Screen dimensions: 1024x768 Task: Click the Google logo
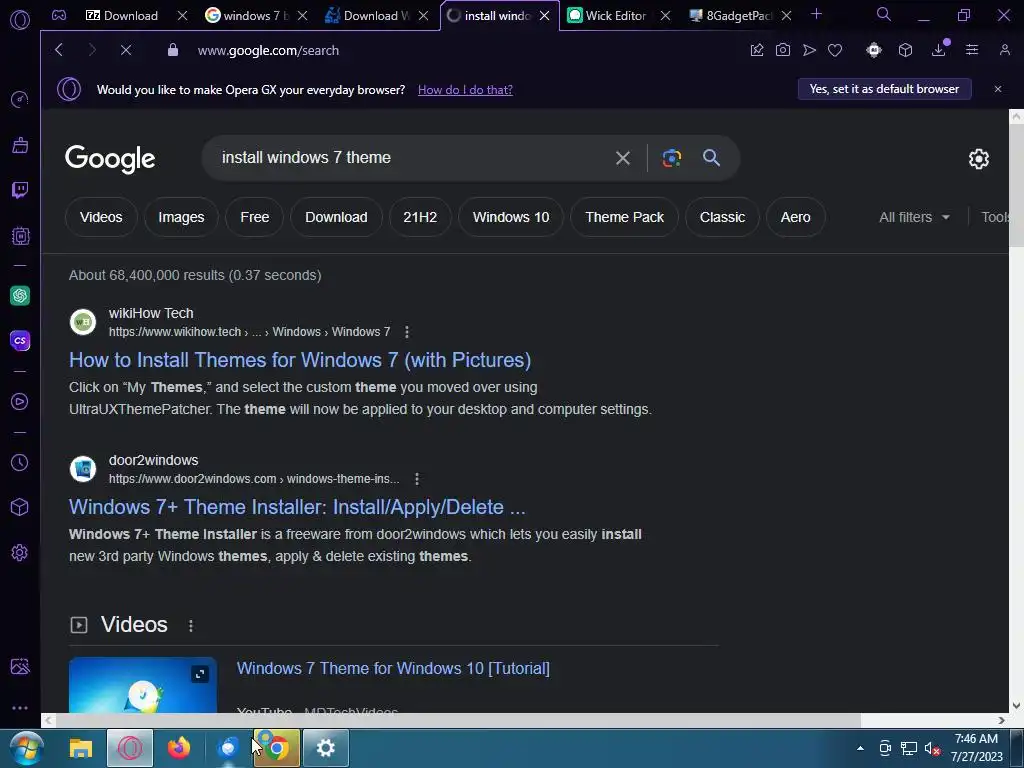[x=110, y=159]
